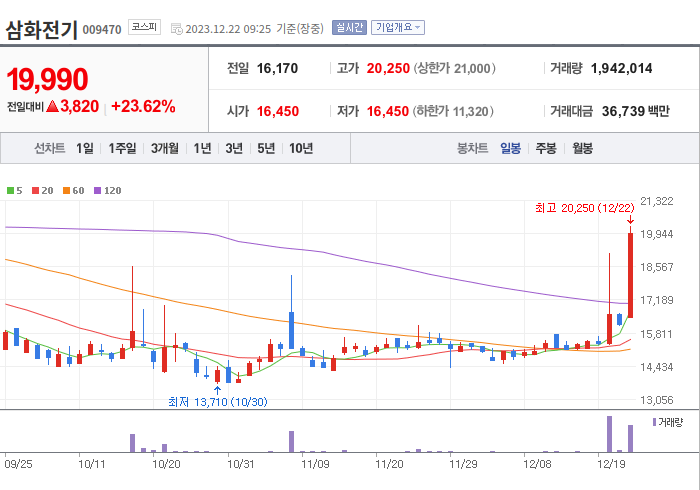700x490 pixels.
Task: Click the stock code 009470
Action: pyautogui.click(x=102, y=30)
